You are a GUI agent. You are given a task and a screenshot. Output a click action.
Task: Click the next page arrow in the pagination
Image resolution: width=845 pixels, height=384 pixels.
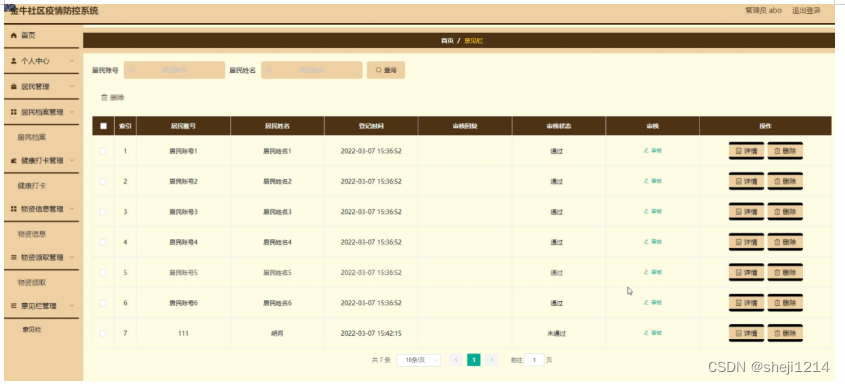click(x=491, y=360)
